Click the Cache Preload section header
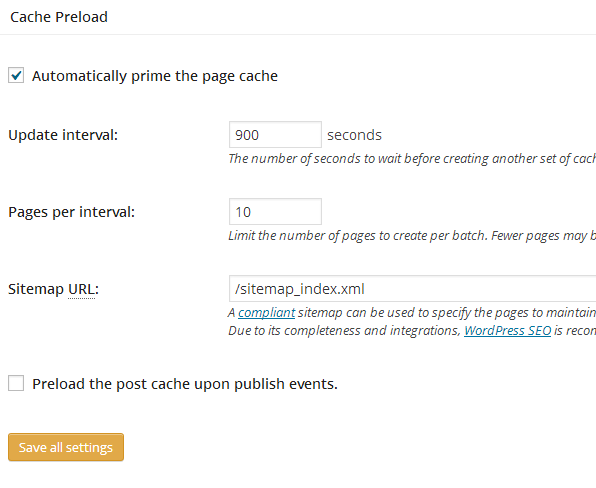This screenshot has height=488, width=596. pyautogui.click(x=59, y=17)
